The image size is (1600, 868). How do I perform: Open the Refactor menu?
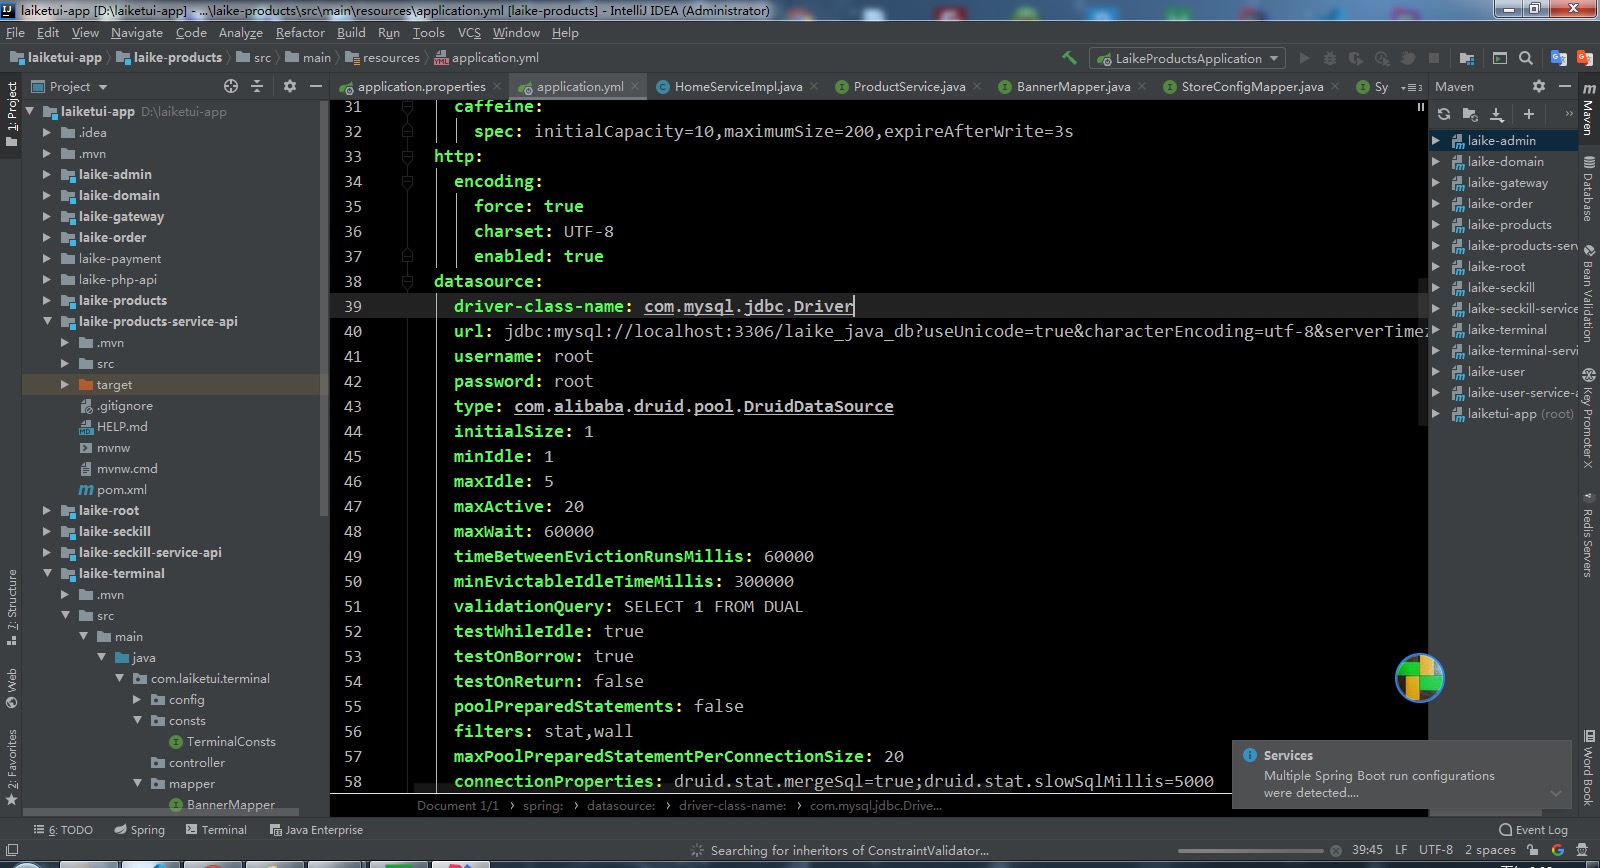pos(300,32)
